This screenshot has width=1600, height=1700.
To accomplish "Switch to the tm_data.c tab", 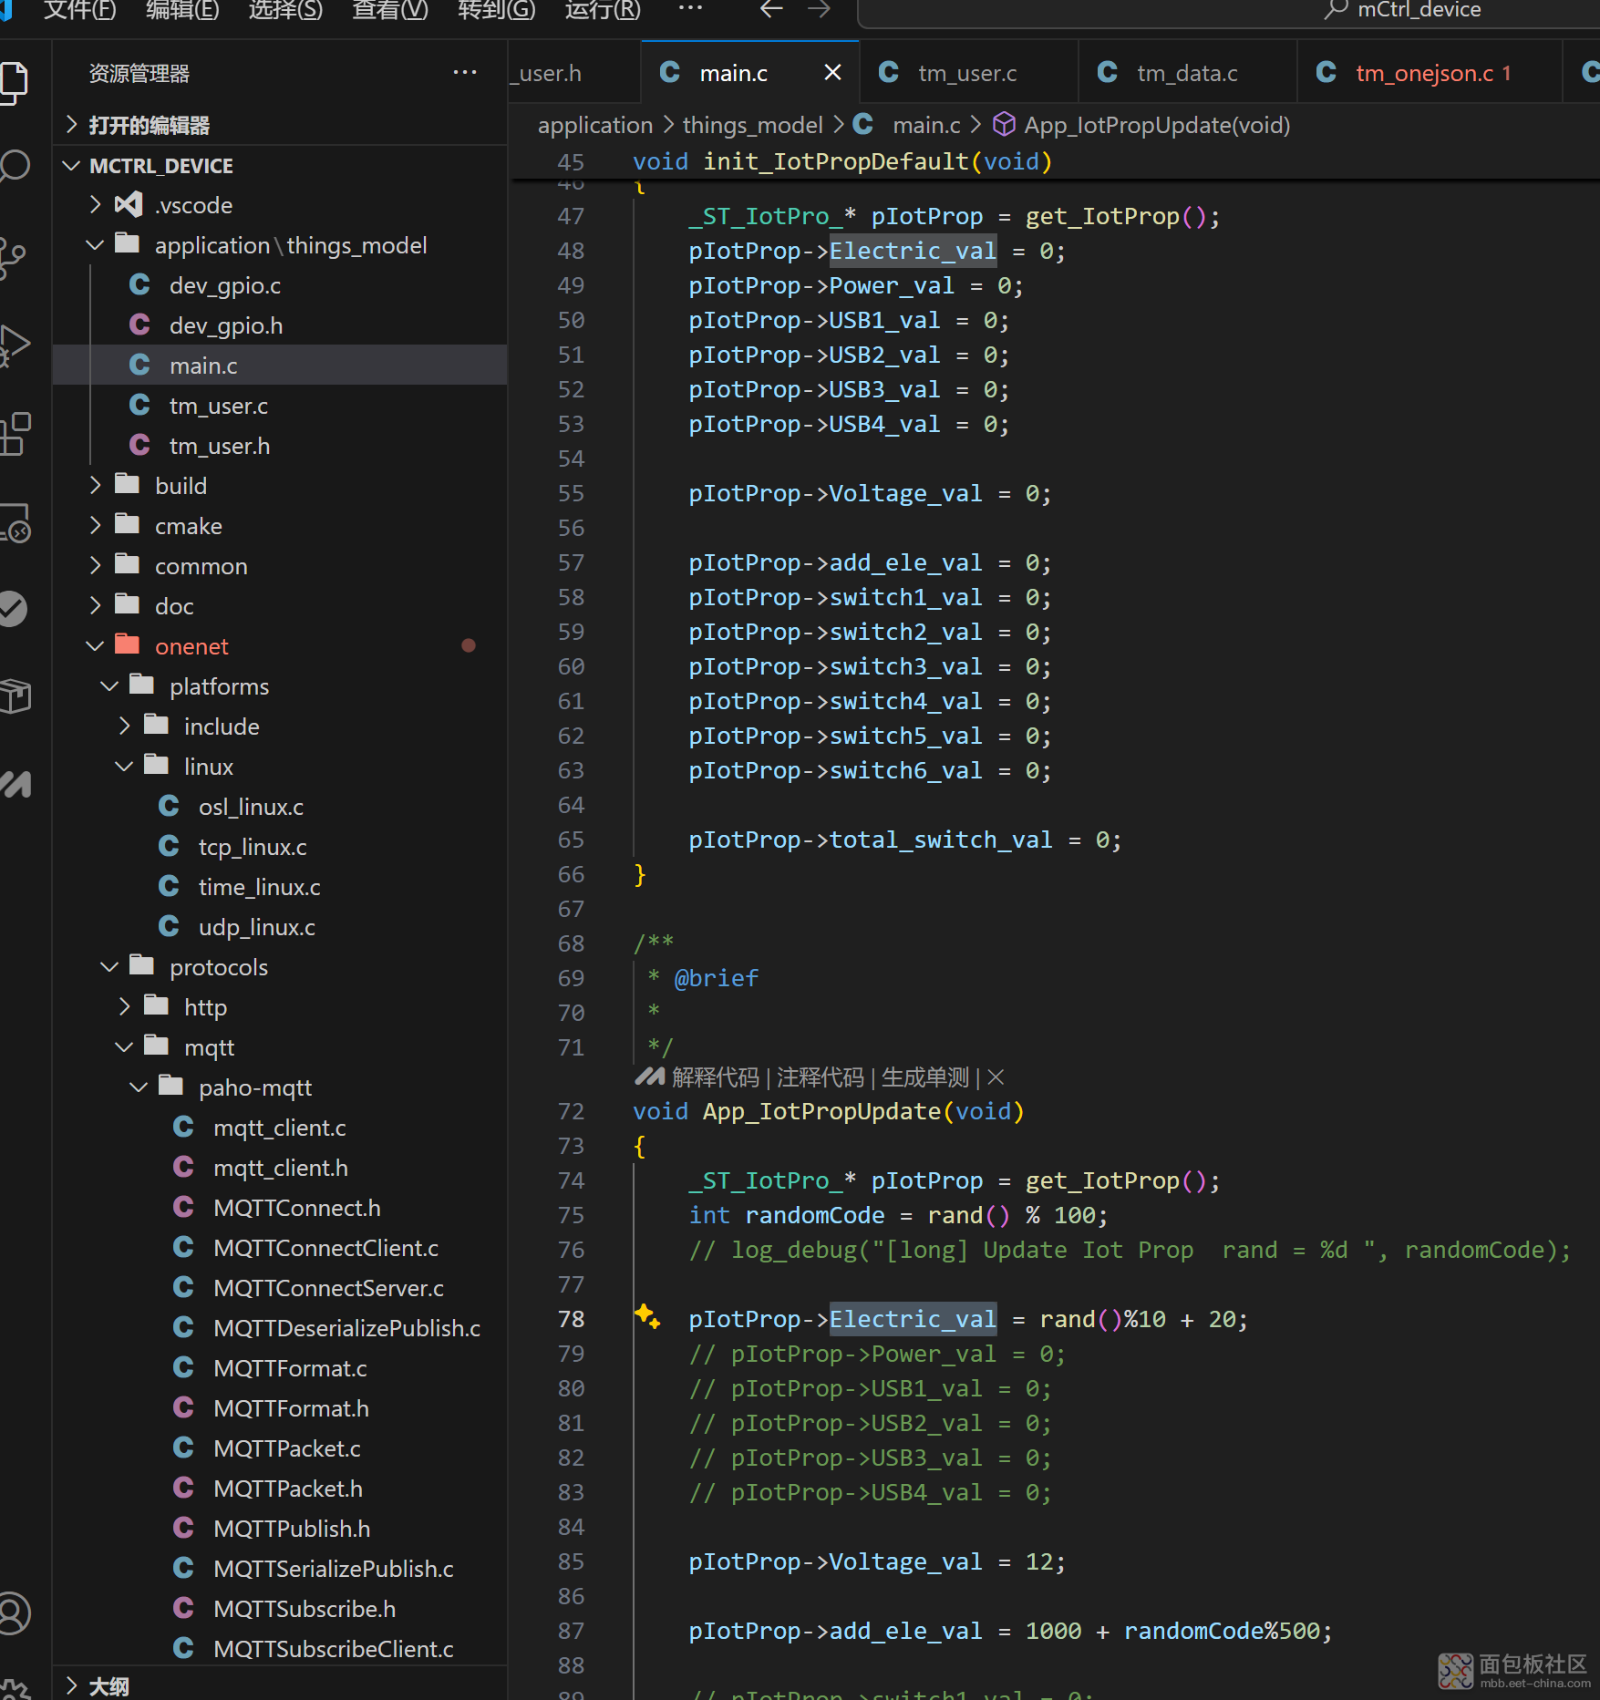I will (1186, 73).
